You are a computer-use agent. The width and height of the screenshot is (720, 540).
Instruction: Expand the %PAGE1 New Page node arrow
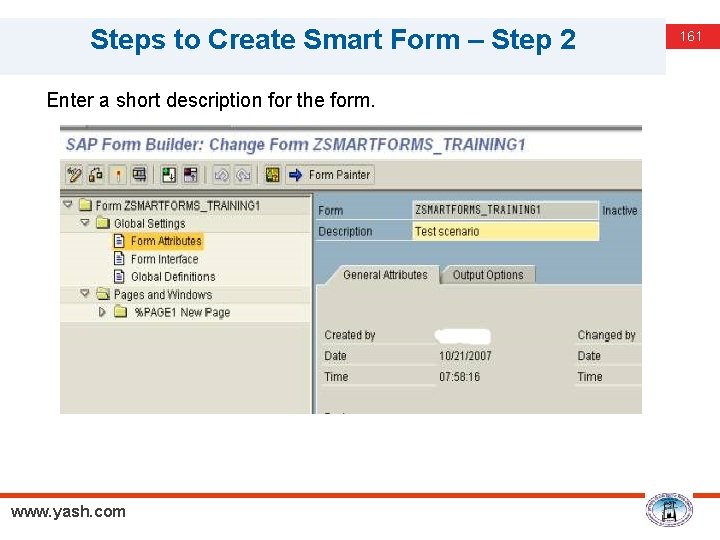[102, 312]
